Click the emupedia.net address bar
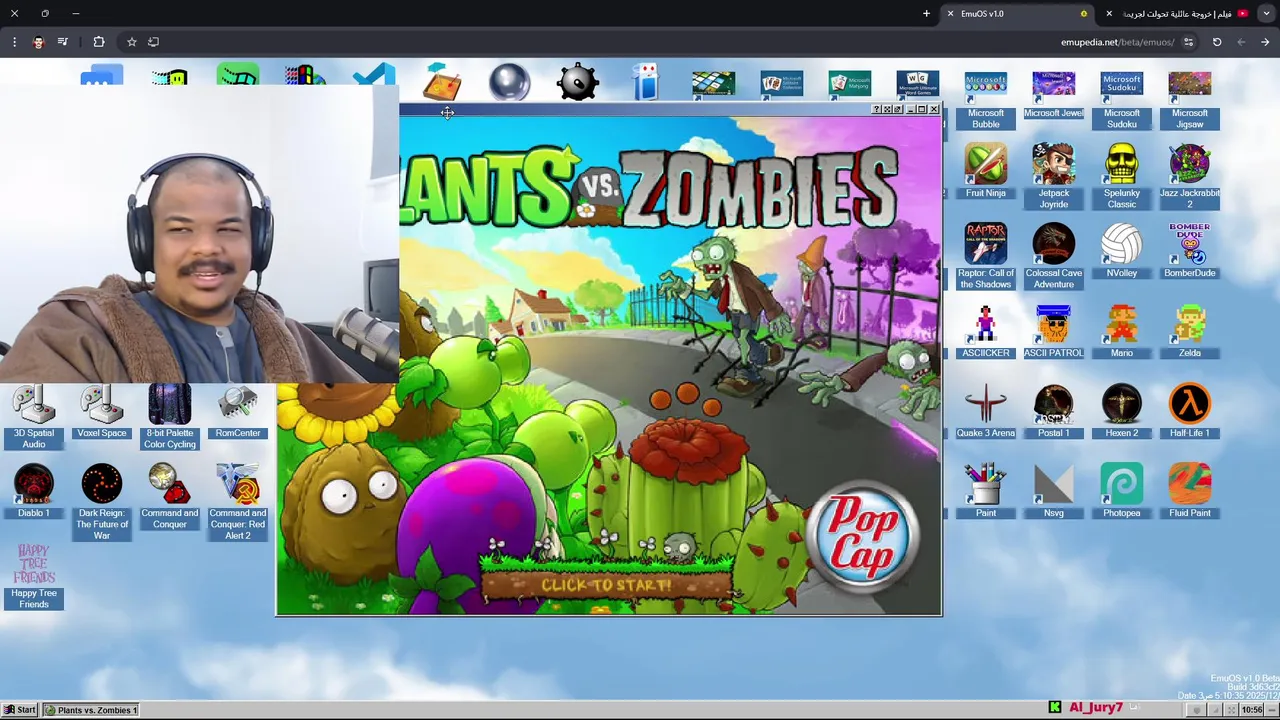Viewport: 1280px width, 720px height. click(x=1118, y=42)
